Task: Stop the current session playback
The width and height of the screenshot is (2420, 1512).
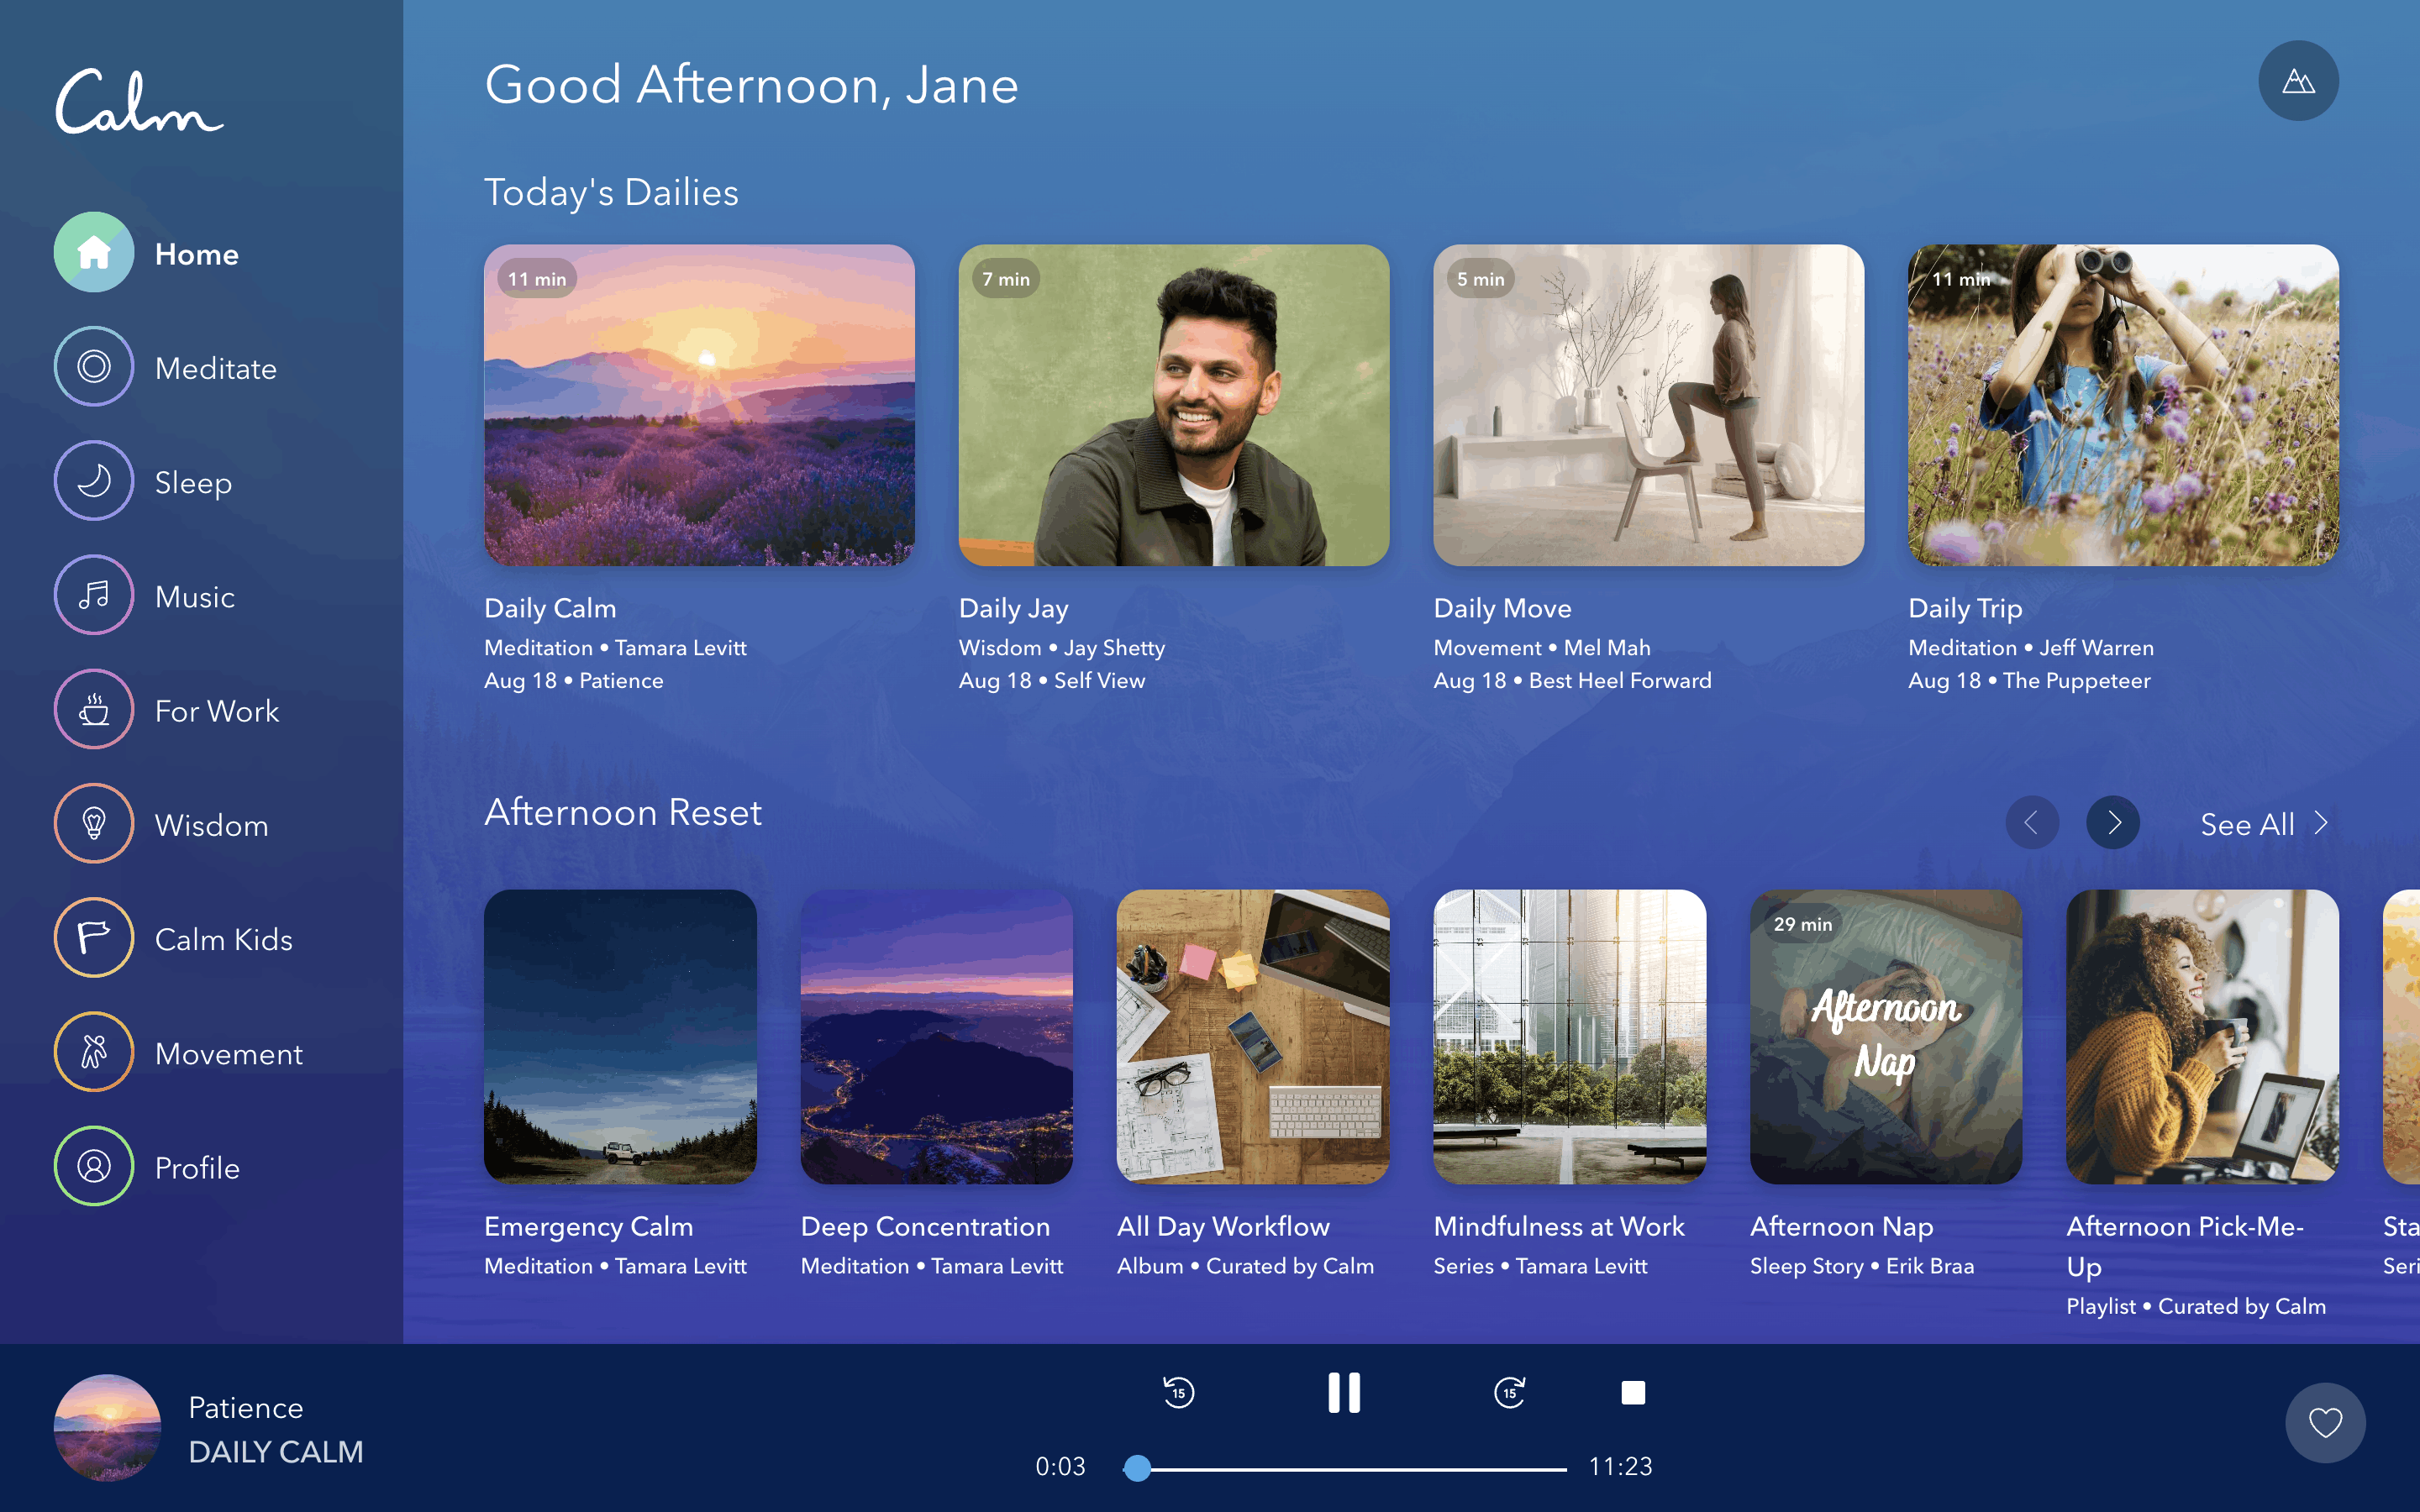Action: (1632, 1392)
